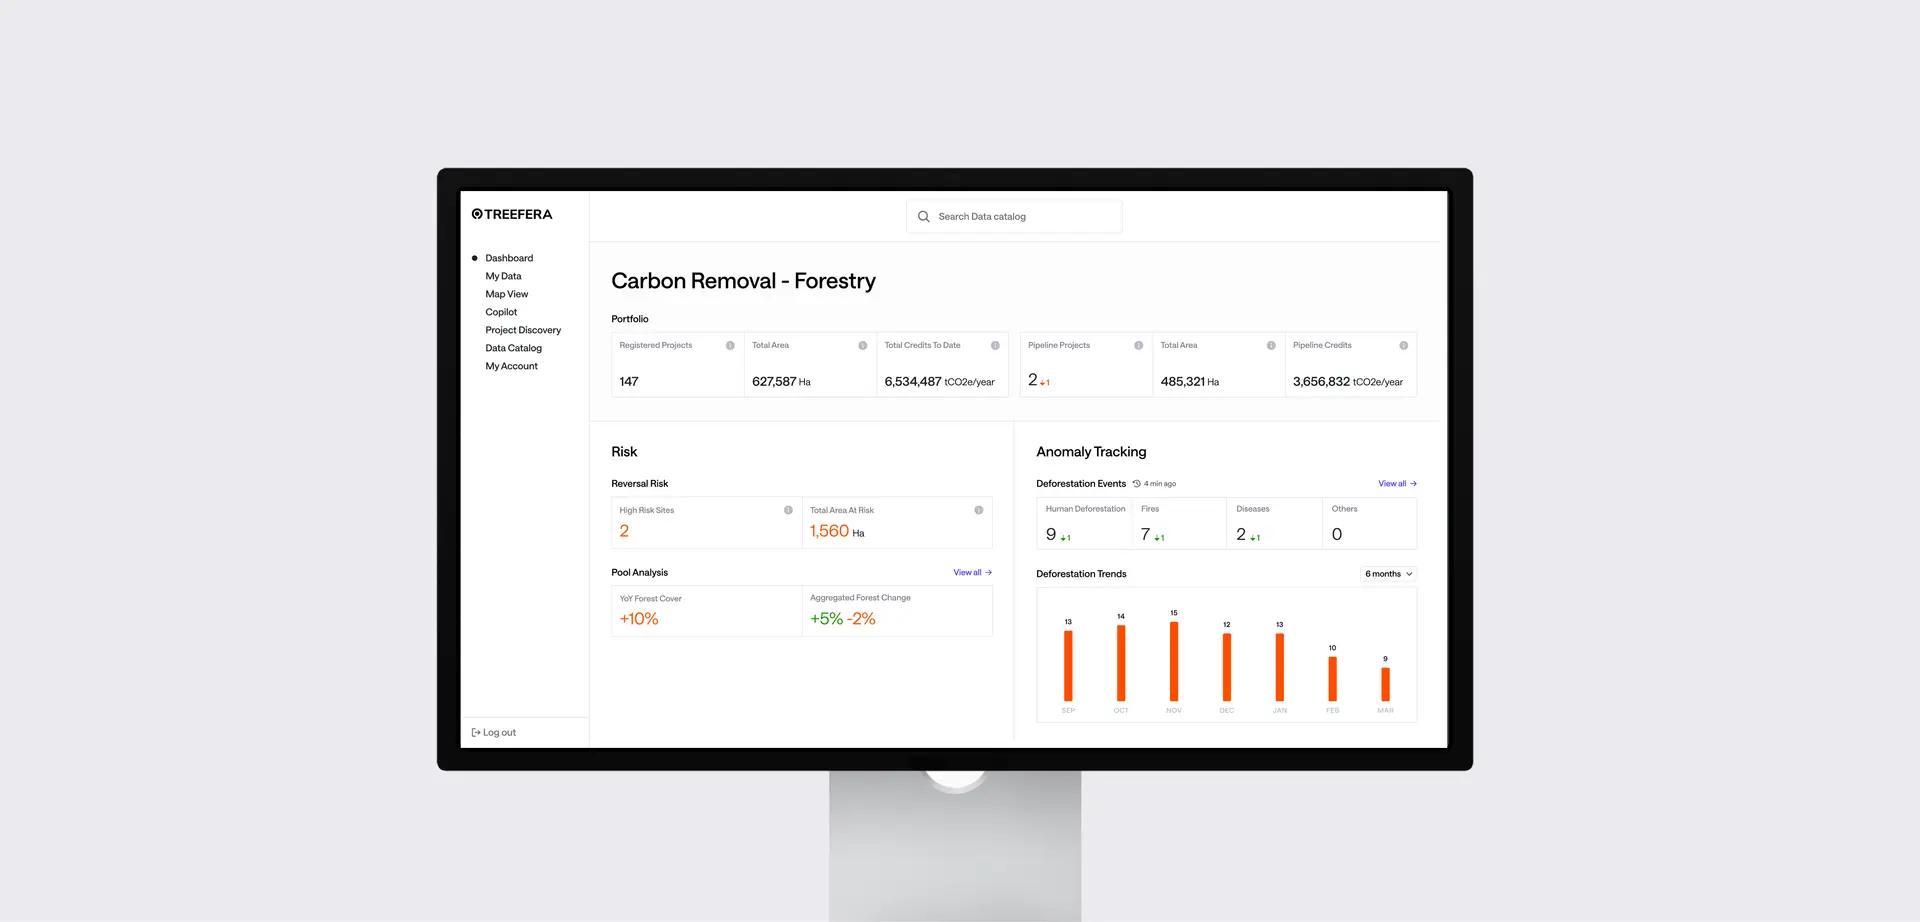Open Map View in sidebar

pos(506,294)
